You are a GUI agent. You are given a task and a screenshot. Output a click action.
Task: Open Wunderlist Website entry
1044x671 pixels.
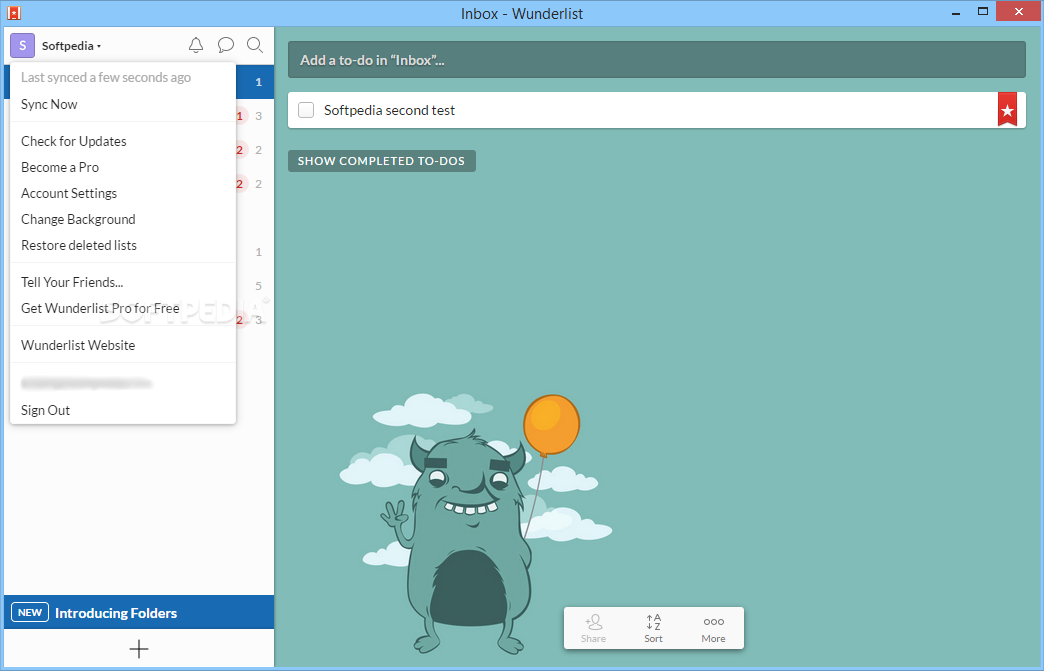[x=79, y=345]
